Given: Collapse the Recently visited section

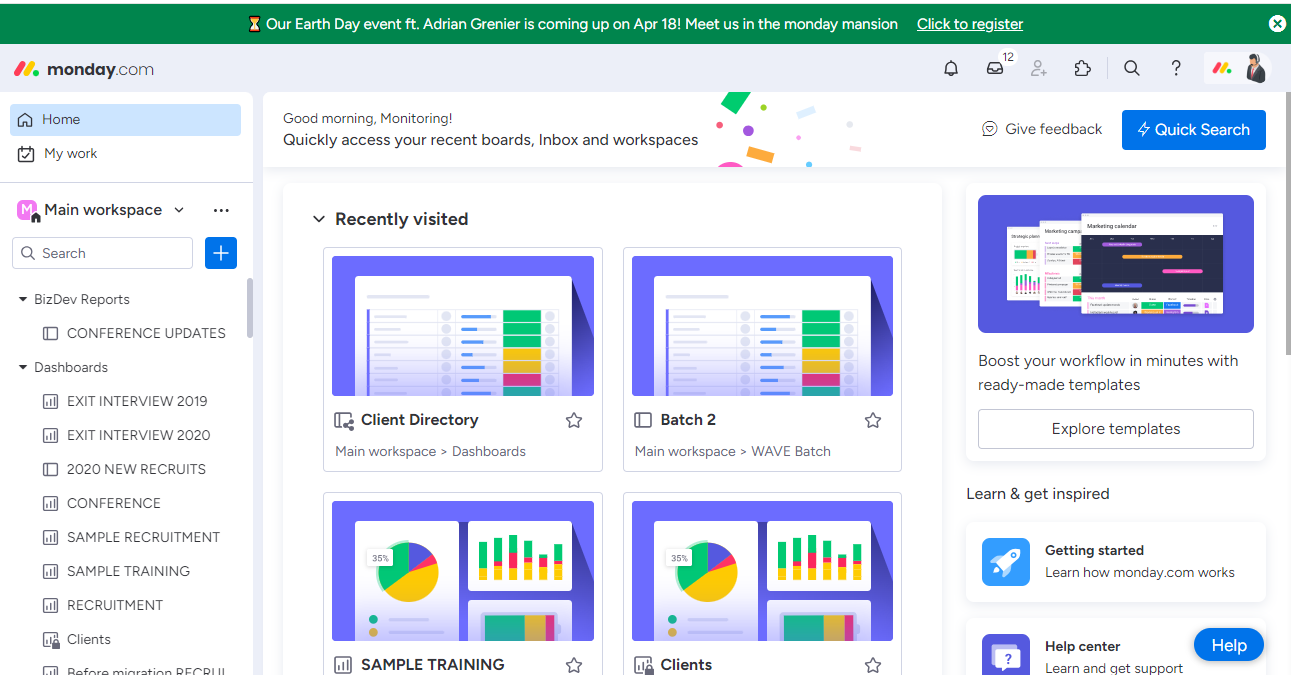Looking at the screenshot, I should 319,219.
